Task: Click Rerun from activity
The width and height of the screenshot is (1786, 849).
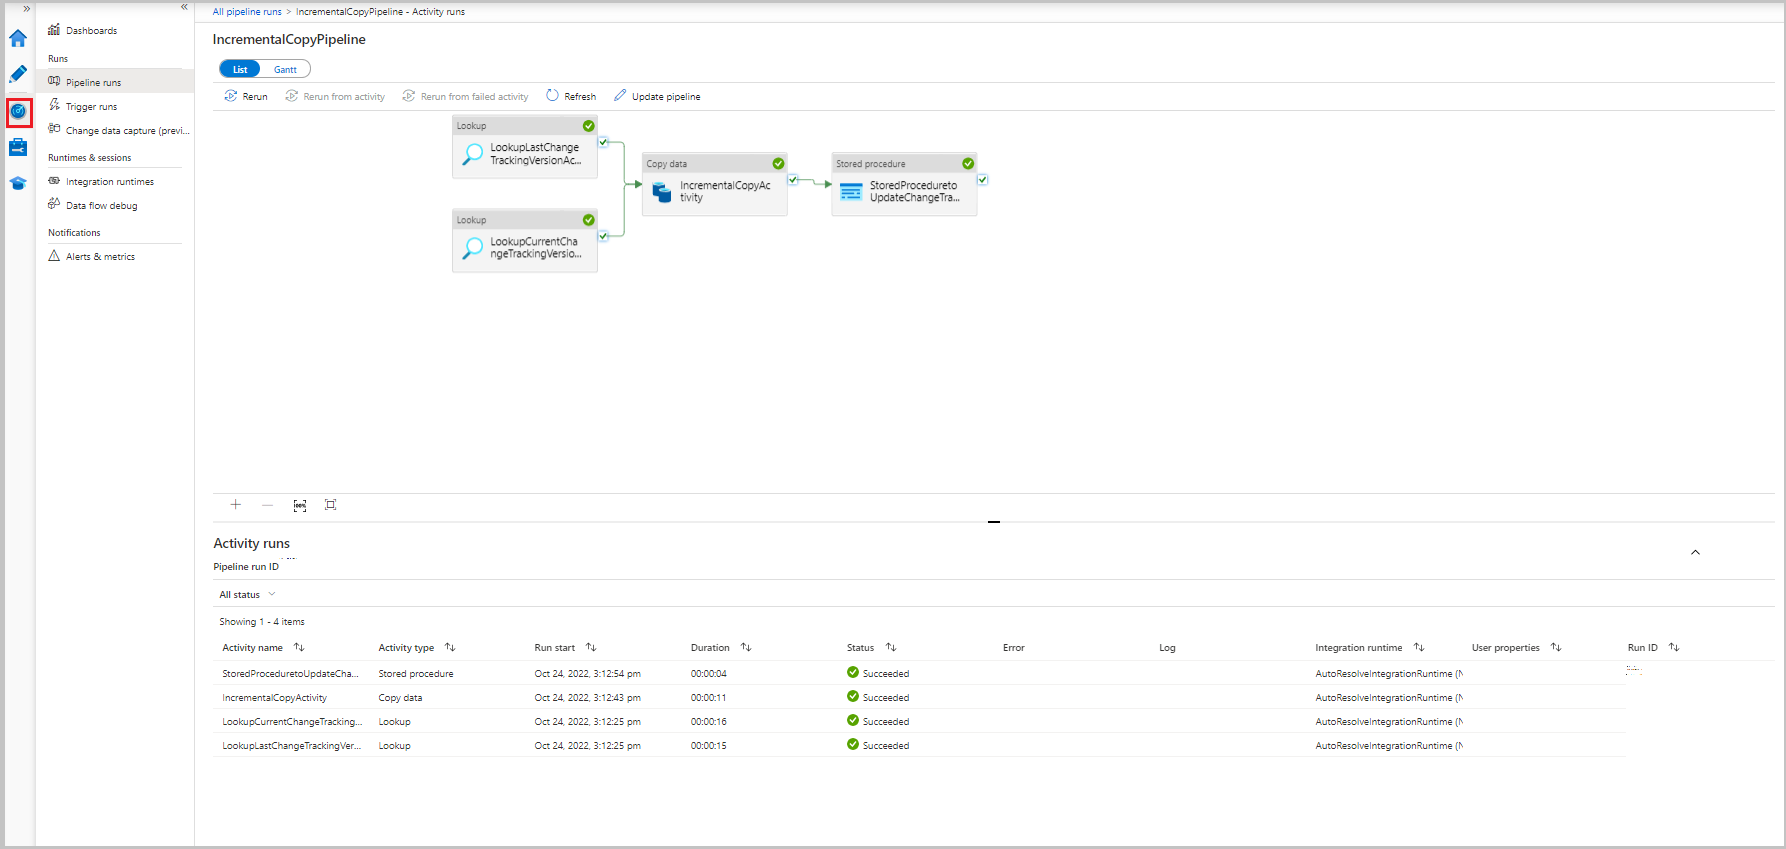Action: click(335, 96)
